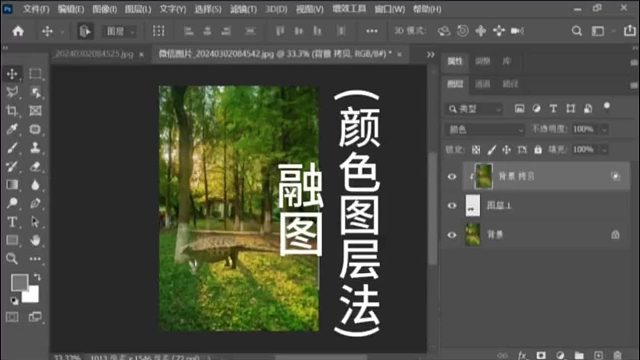640x360 pixels.
Task: Select the Lasso tool
Action: coord(12,92)
